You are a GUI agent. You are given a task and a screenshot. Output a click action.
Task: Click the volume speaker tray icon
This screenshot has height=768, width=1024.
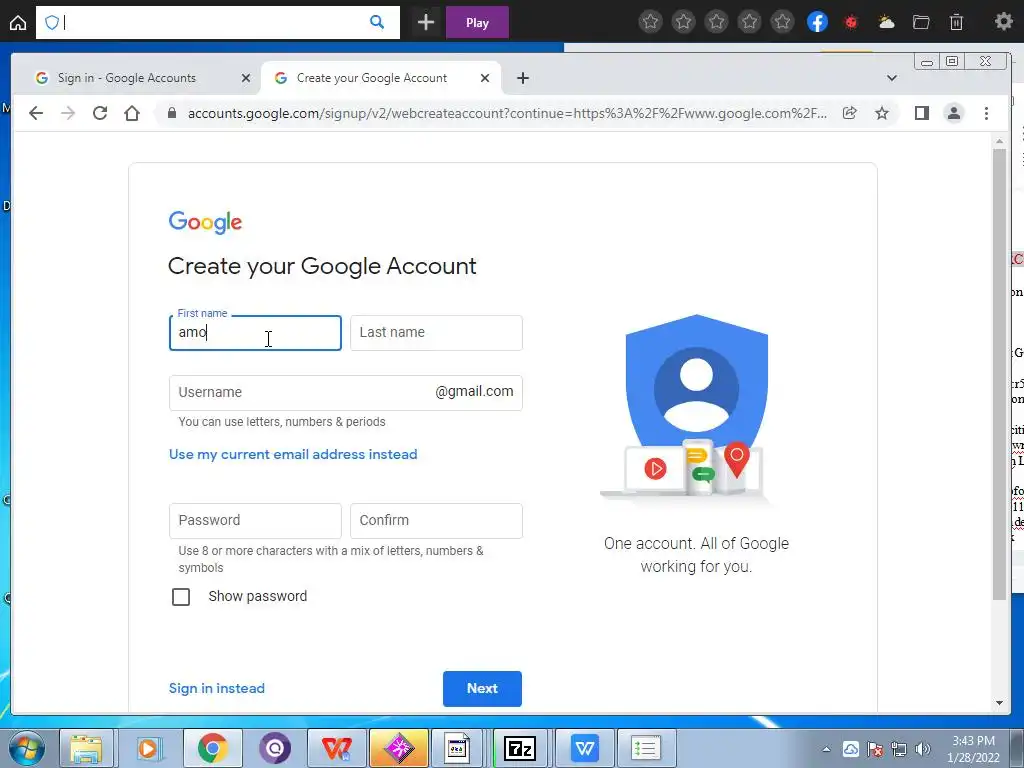coord(923,749)
